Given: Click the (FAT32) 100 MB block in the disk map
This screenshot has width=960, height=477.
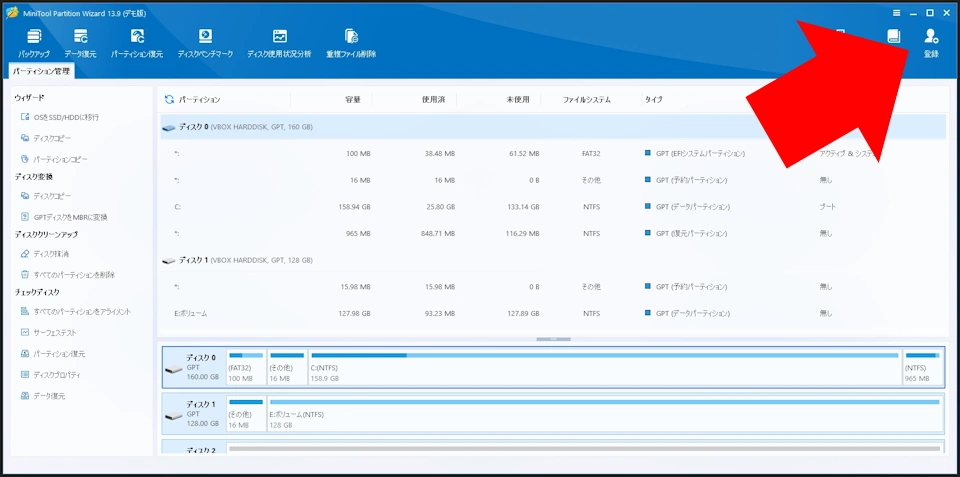Looking at the screenshot, I should [x=246, y=367].
